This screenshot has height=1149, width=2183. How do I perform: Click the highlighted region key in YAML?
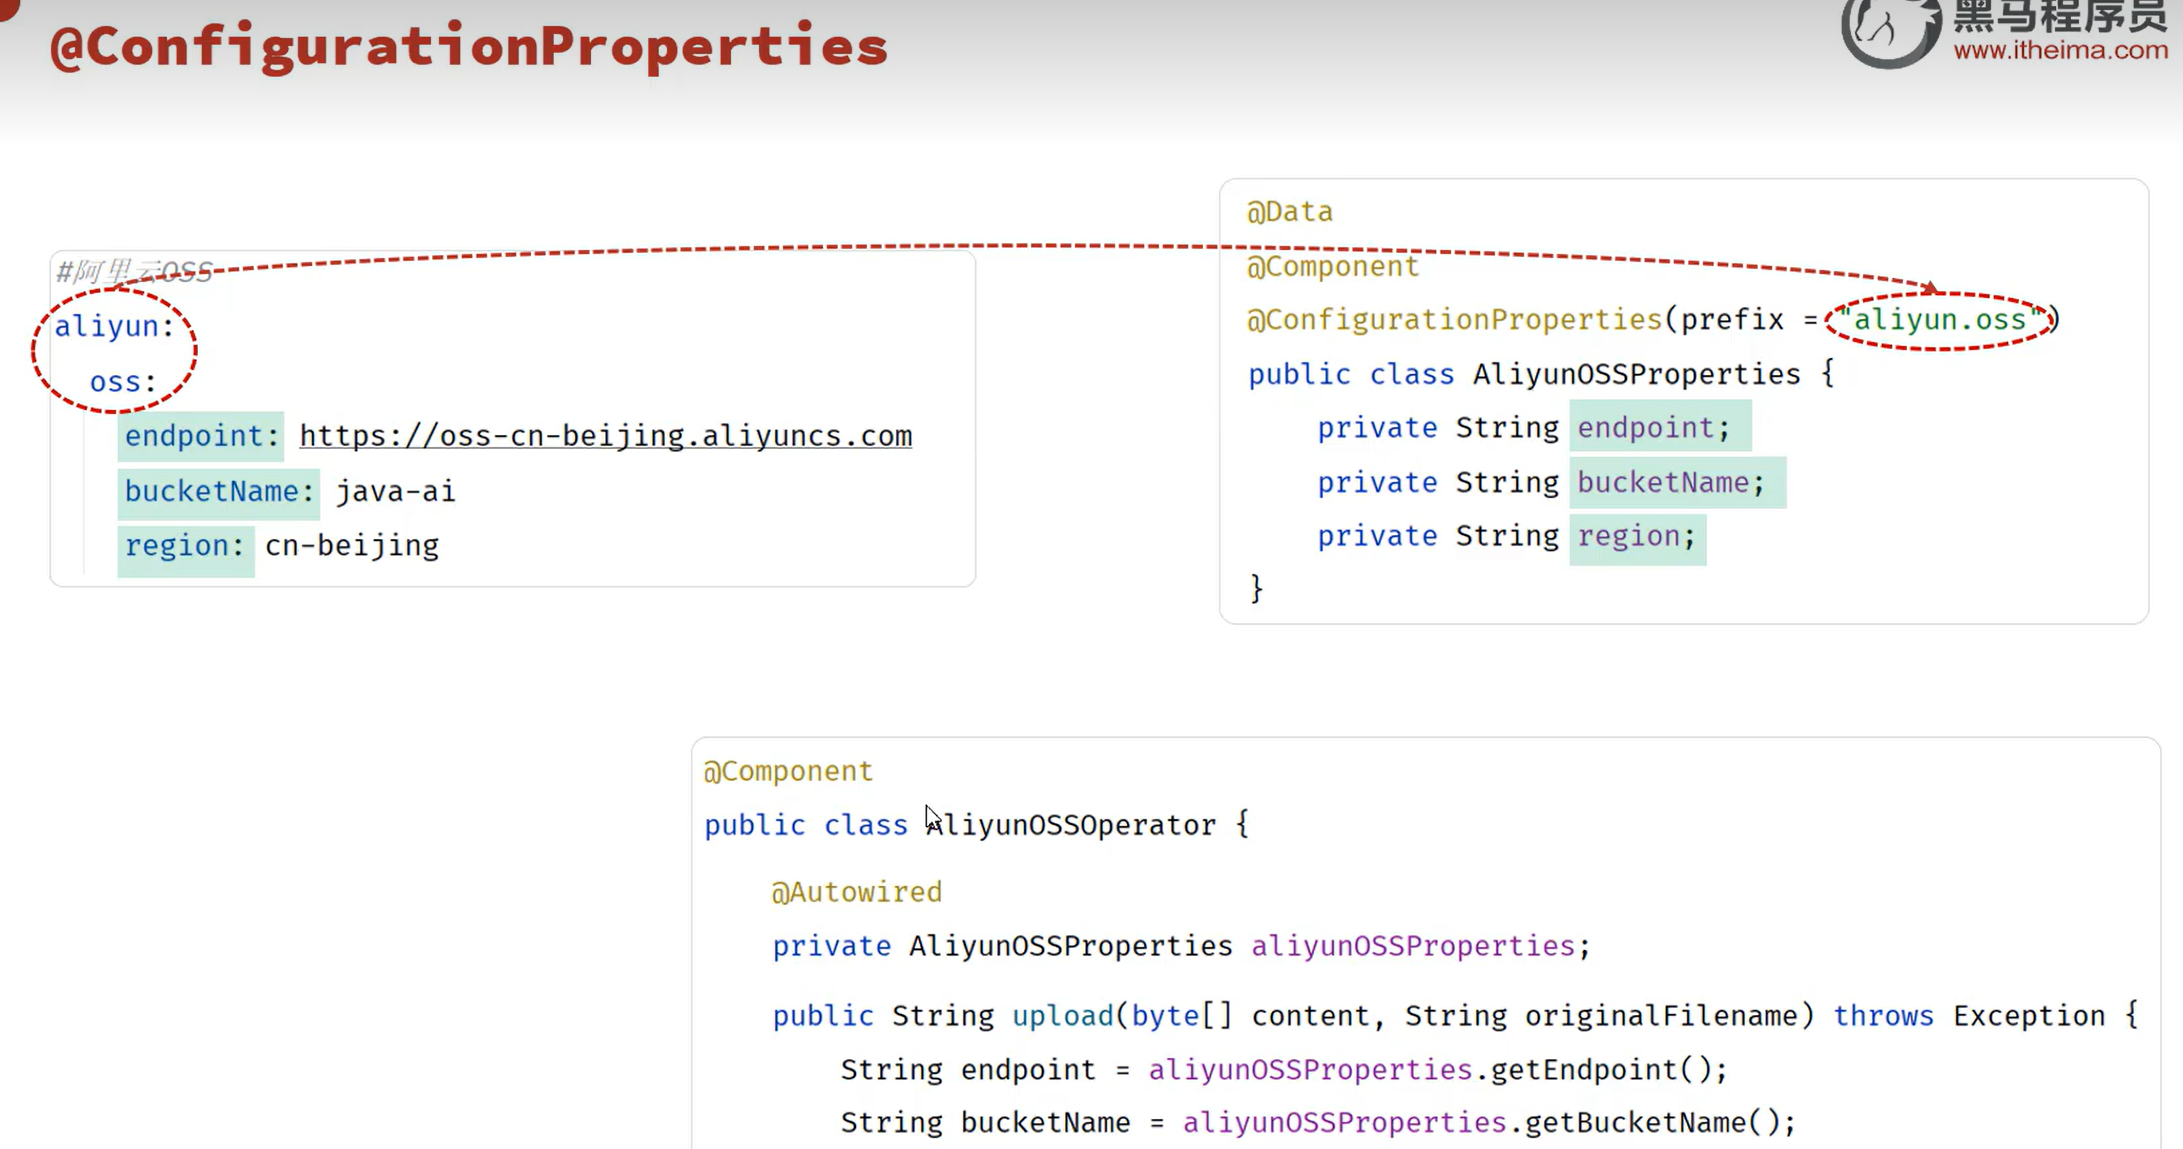(185, 546)
